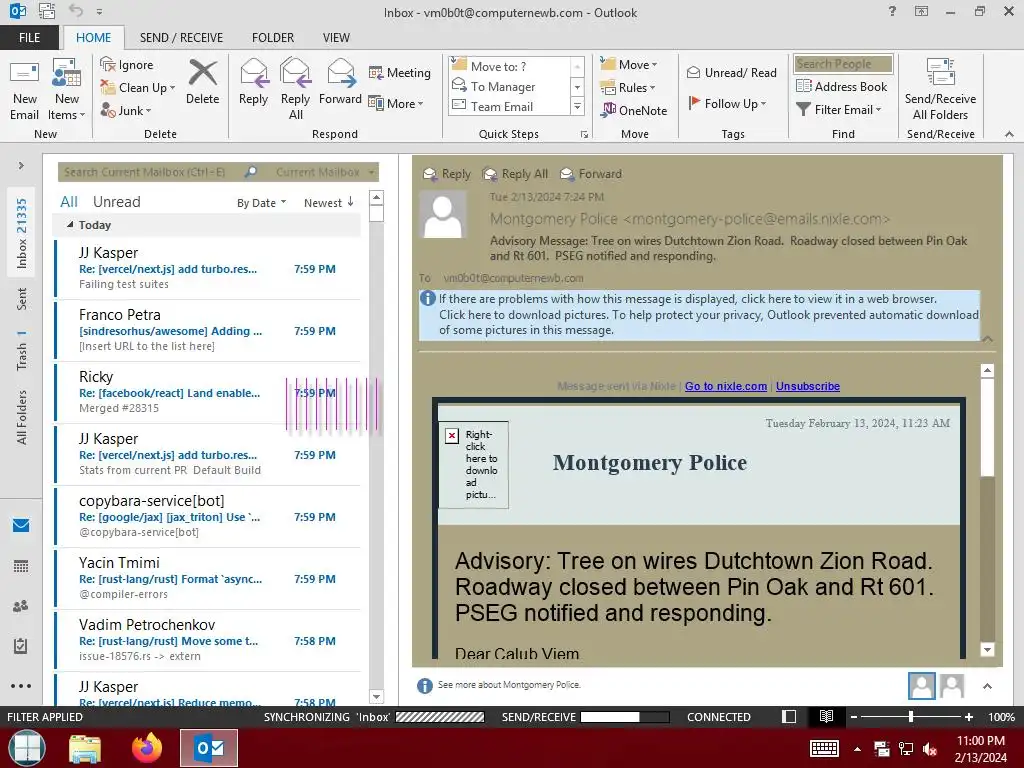Open the Filter Email dropdown
This screenshot has height=768, width=1024.
tap(839, 110)
